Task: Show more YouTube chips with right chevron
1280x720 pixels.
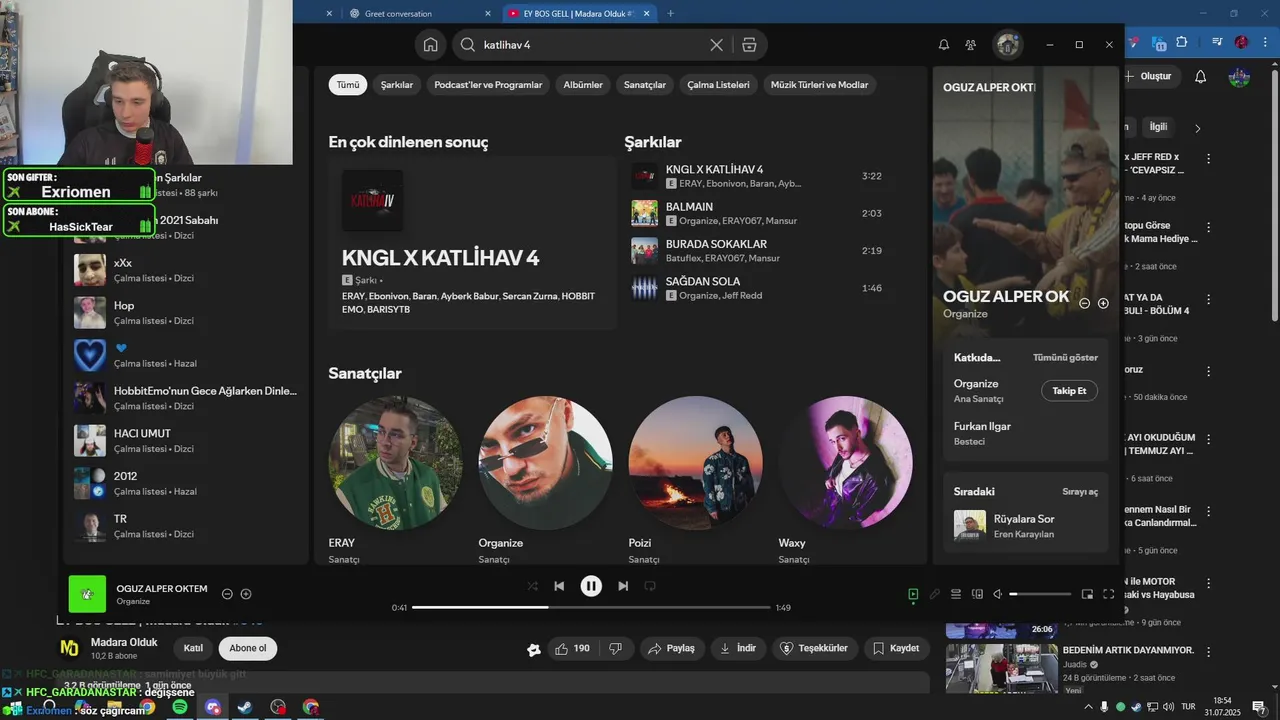Action: pyautogui.click(x=1197, y=128)
